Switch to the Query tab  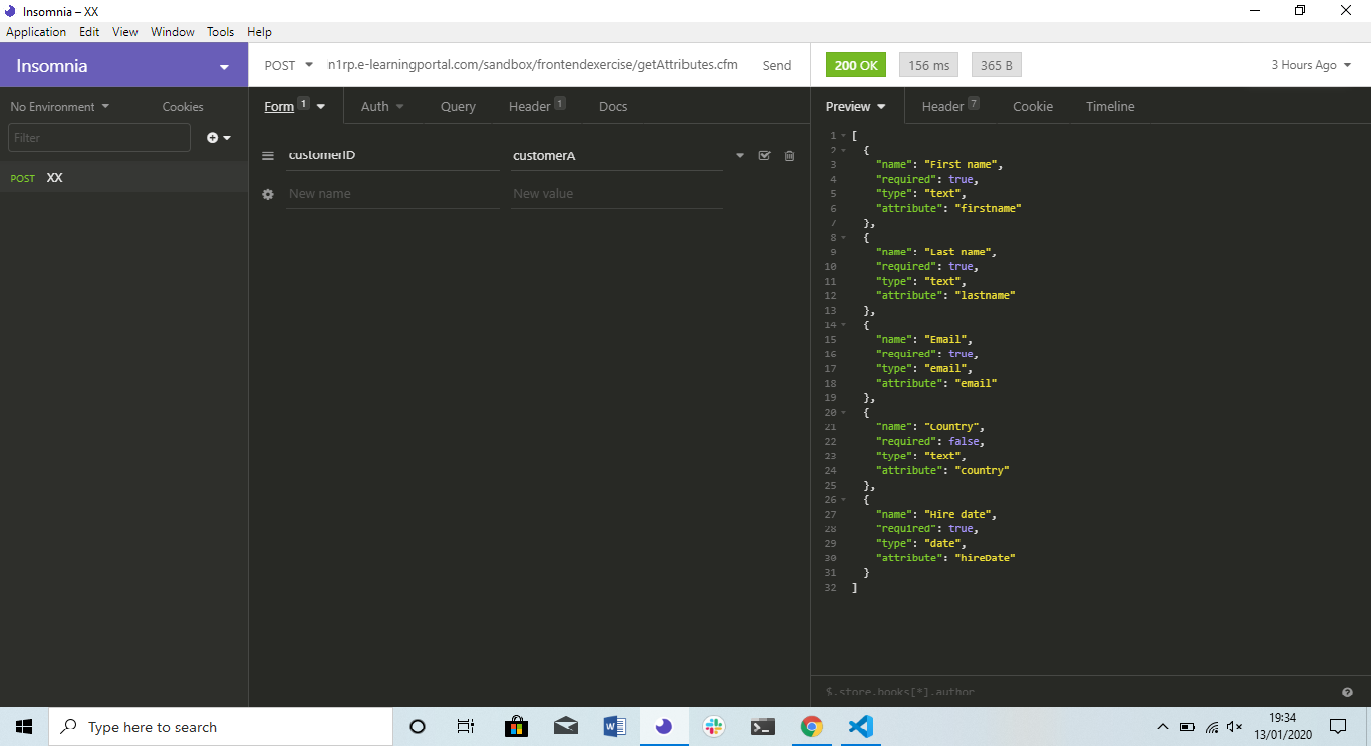(x=458, y=106)
